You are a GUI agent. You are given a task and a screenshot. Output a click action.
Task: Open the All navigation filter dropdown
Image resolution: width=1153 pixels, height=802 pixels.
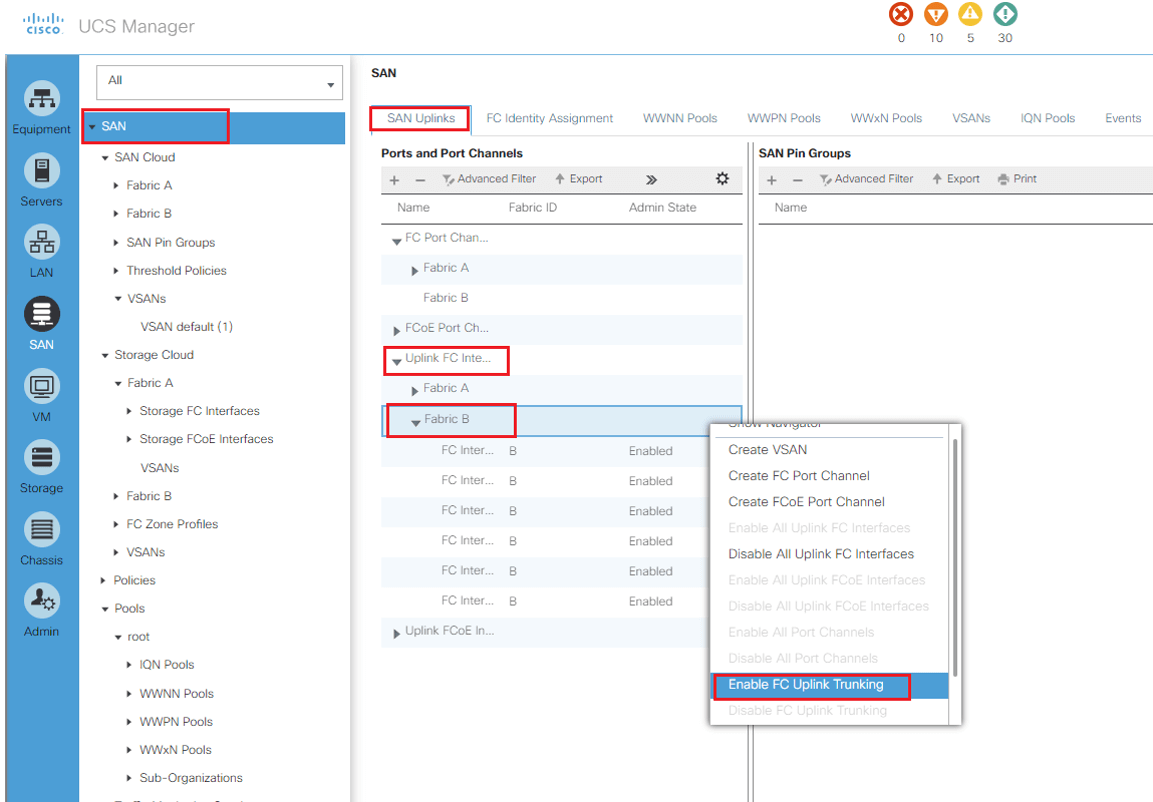(x=219, y=82)
